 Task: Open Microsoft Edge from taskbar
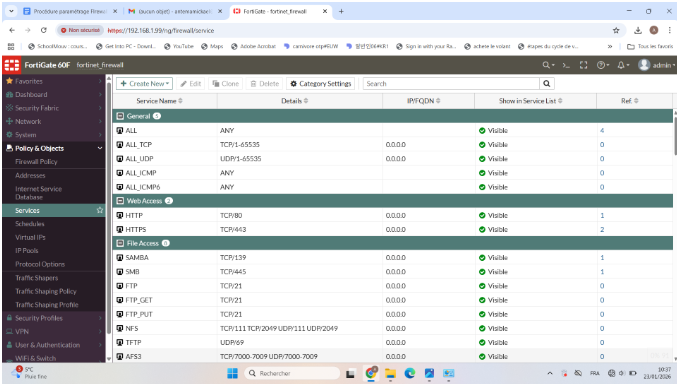(x=410, y=373)
